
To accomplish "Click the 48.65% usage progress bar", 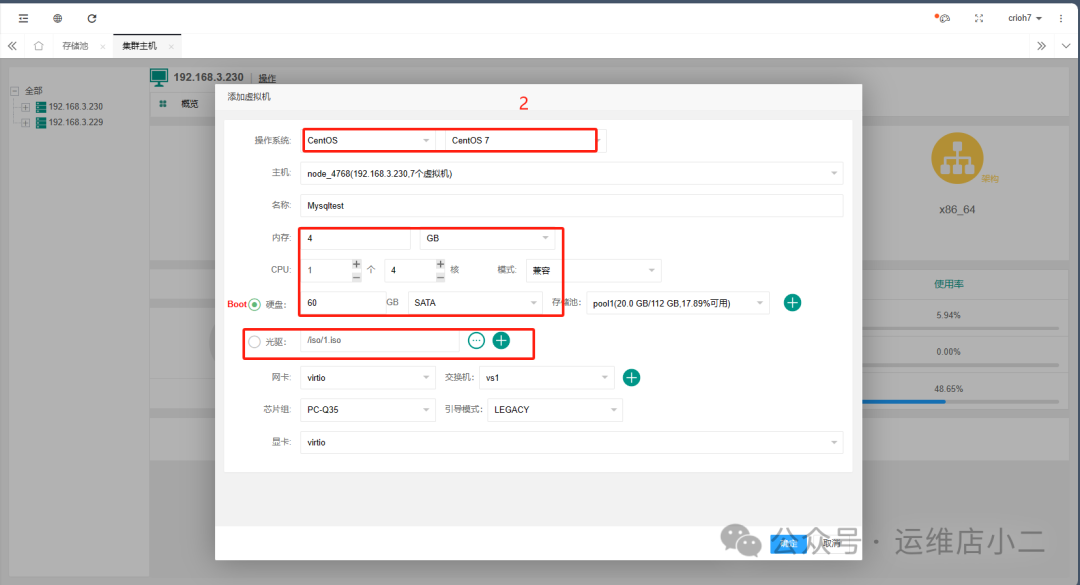I will pos(960,402).
